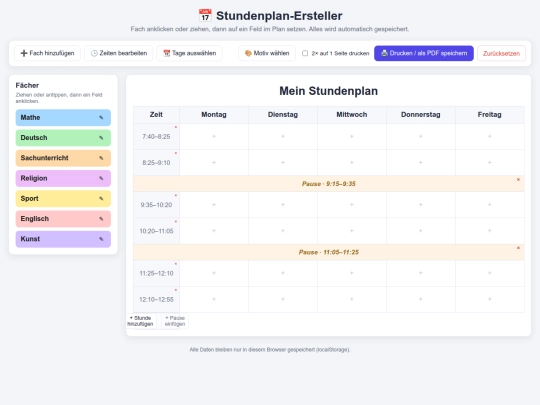
Task: Enable 2× auf 1 Seite drucken checkbox
Action: 305,53
